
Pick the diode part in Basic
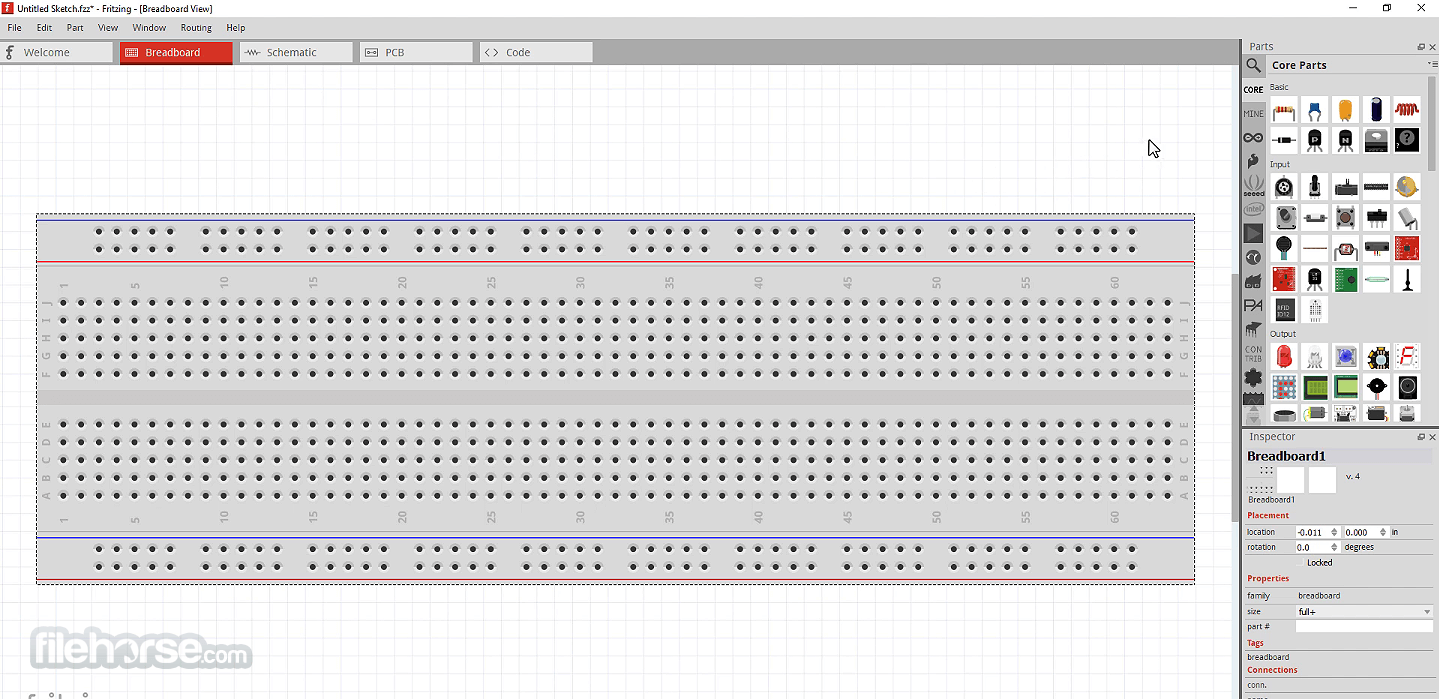(x=1284, y=140)
